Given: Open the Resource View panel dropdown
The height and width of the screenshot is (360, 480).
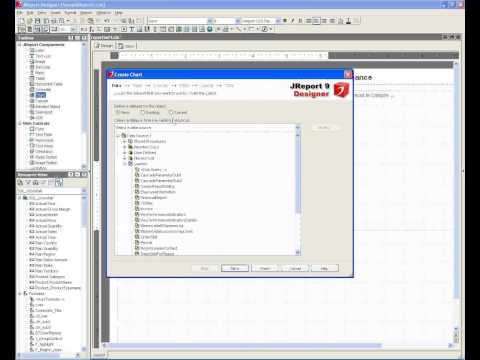Looking at the screenshot, I should pyautogui.click(x=84, y=191).
